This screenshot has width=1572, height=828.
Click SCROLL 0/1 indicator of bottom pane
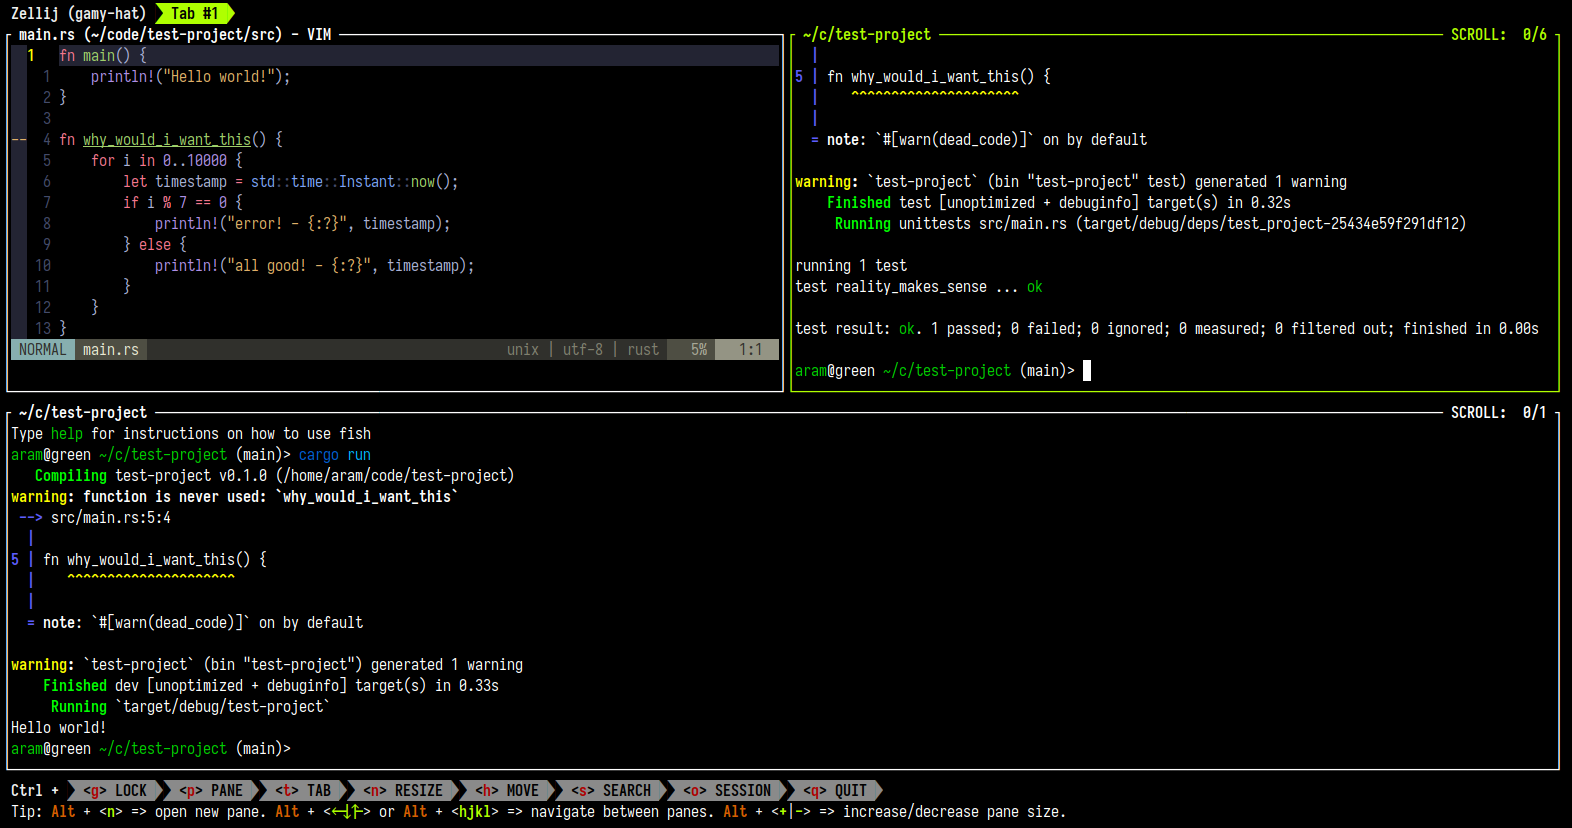pos(1498,412)
